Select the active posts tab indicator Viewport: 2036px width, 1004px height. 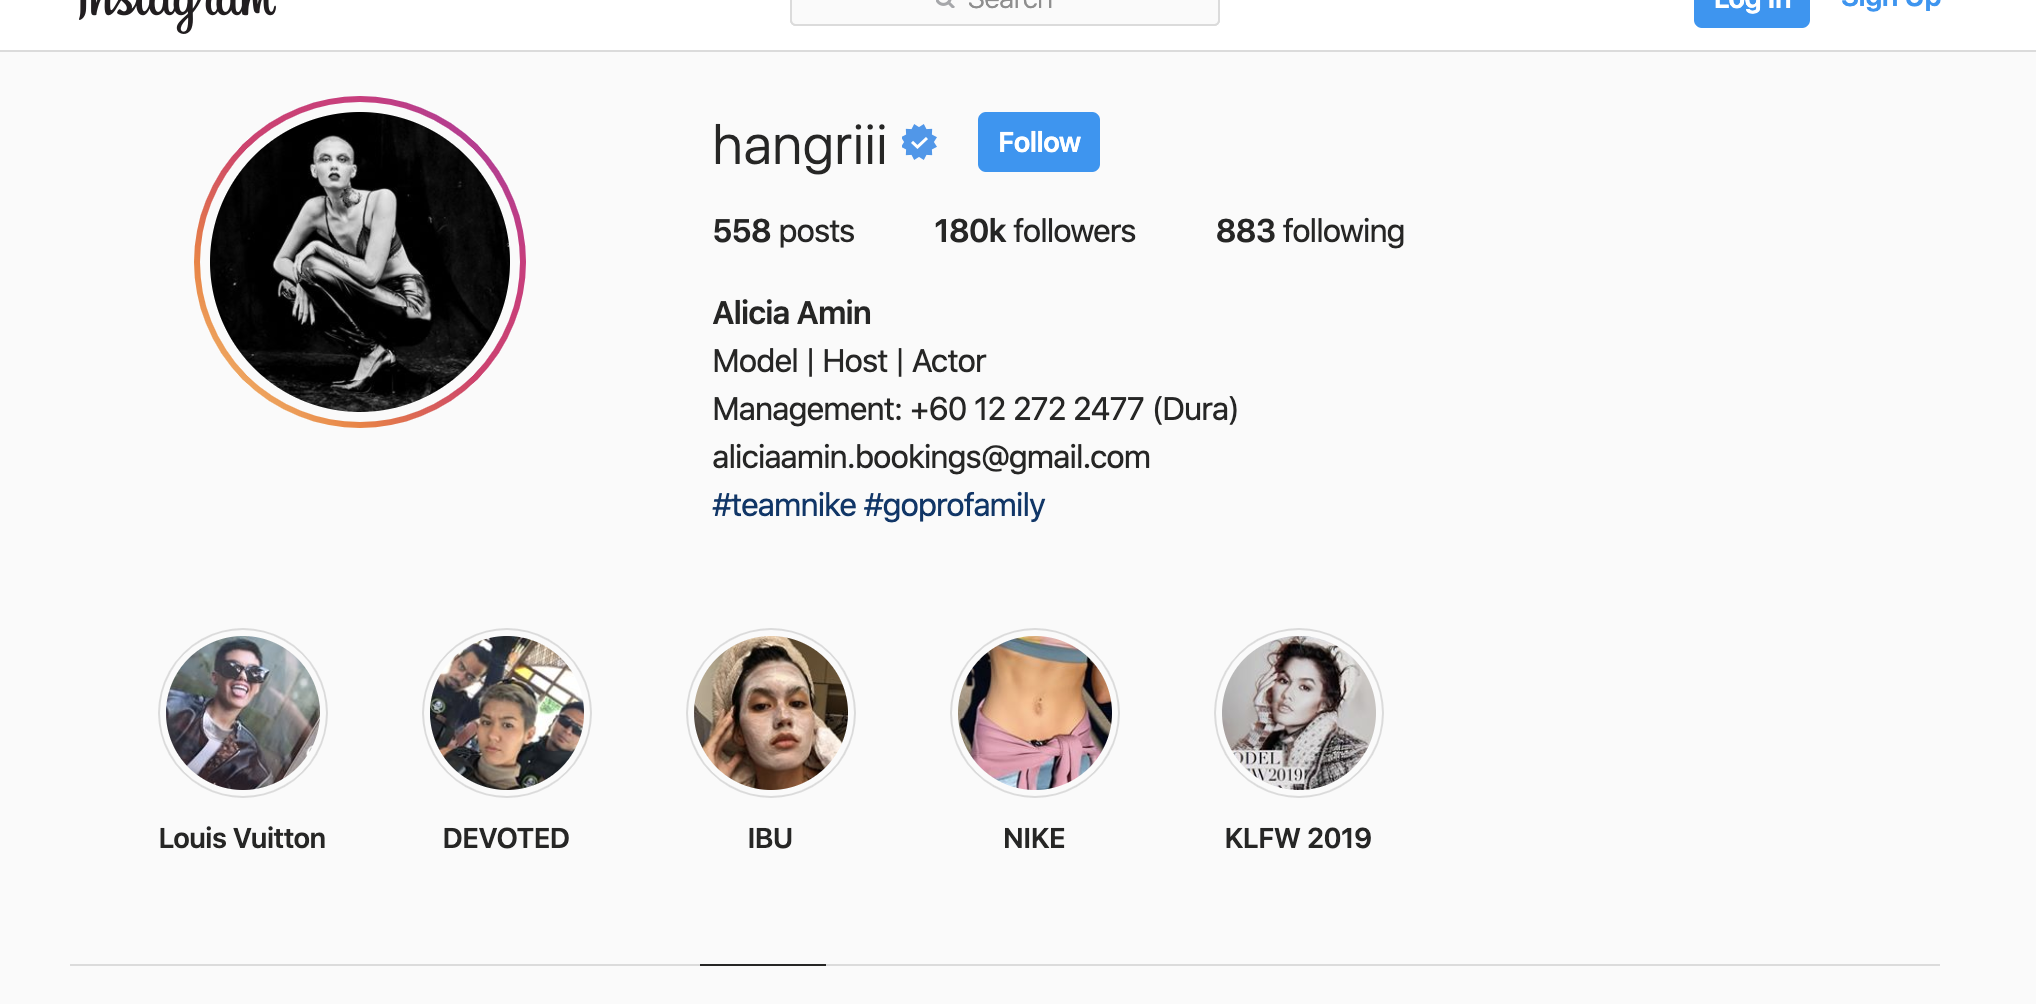click(763, 964)
